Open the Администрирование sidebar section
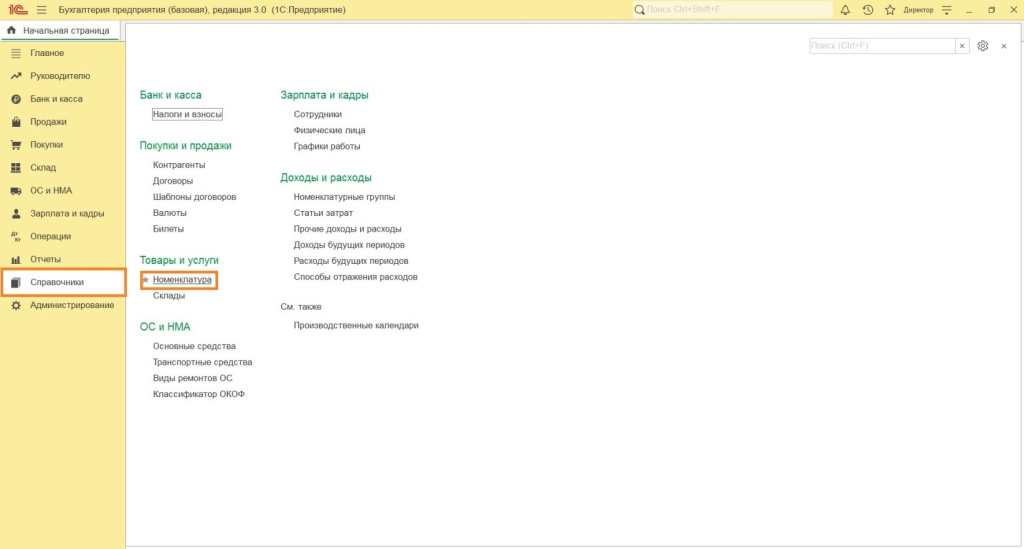The image size is (1024, 549). coord(71,305)
